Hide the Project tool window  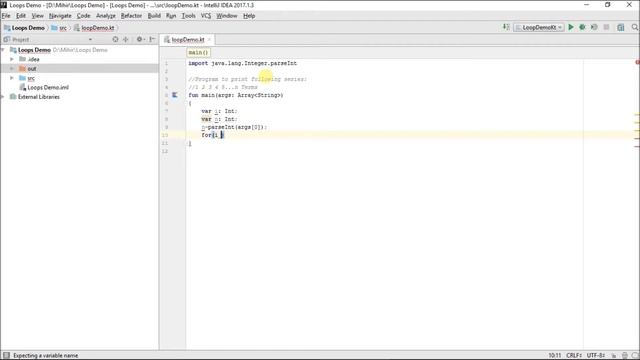tap(152, 39)
